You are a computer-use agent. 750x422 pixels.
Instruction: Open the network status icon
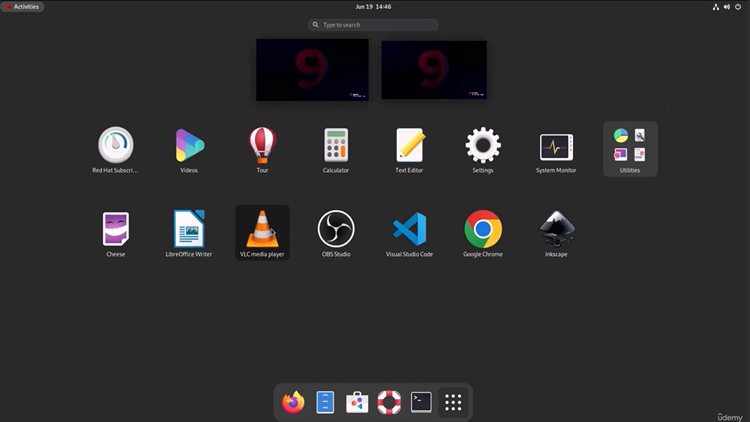(716, 7)
